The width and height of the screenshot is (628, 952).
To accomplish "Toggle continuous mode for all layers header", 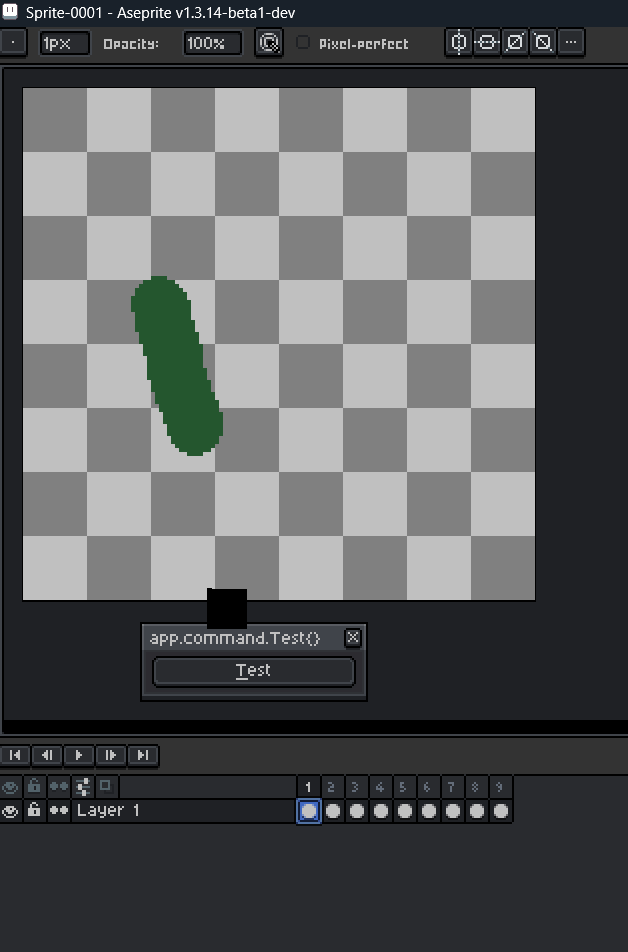I will click(59, 787).
